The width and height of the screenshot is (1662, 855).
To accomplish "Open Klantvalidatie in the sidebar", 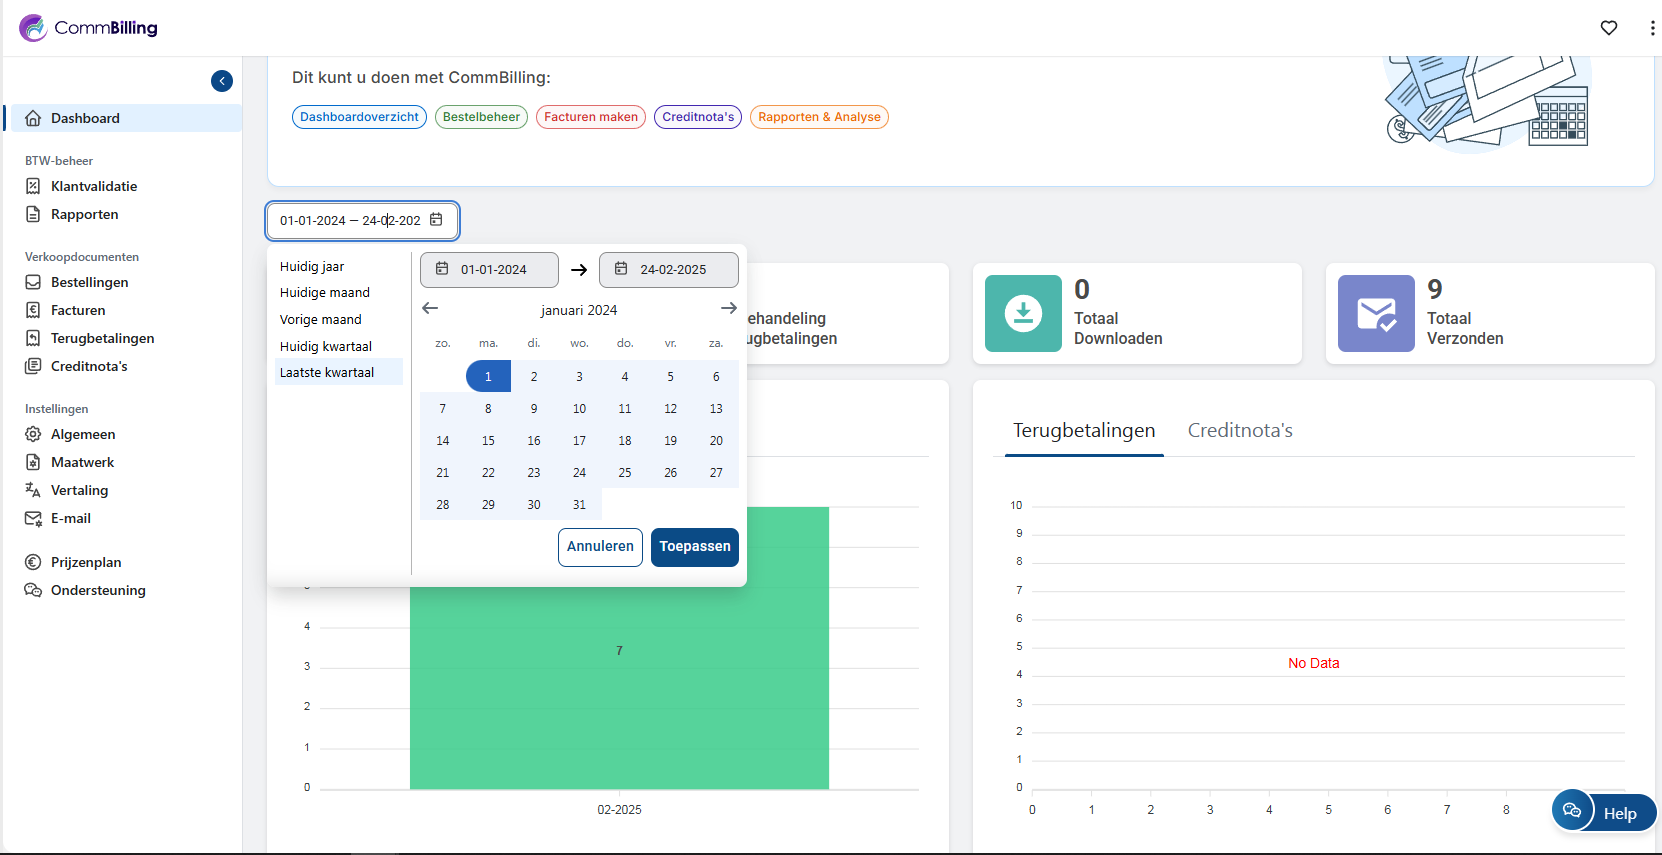I will 94,186.
